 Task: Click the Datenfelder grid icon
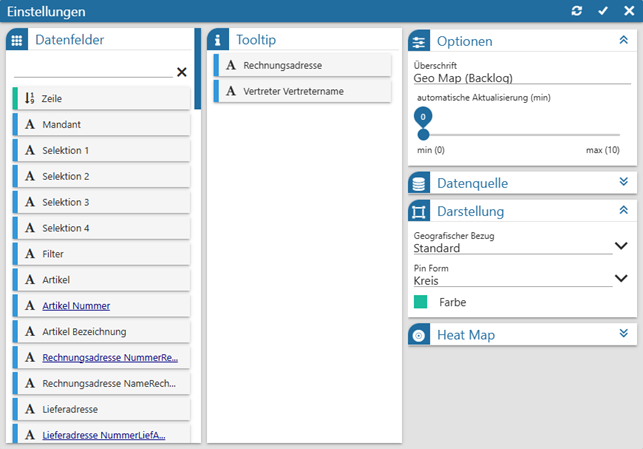point(17,40)
